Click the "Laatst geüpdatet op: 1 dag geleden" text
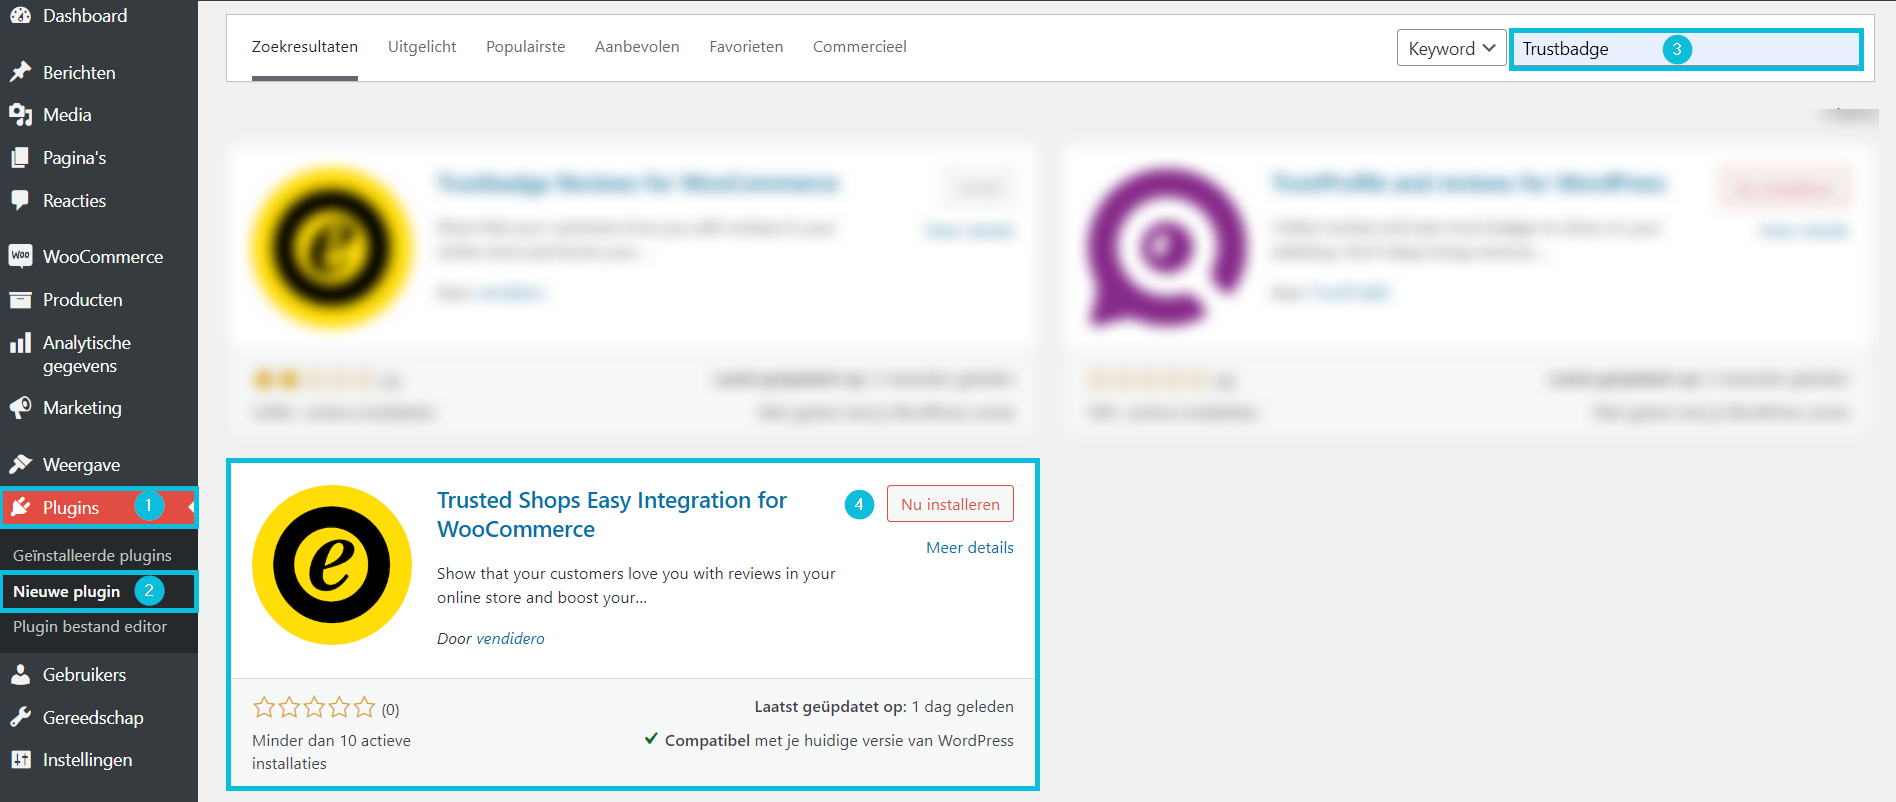The width and height of the screenshot is (1896, 802). [x=884, y=707]
